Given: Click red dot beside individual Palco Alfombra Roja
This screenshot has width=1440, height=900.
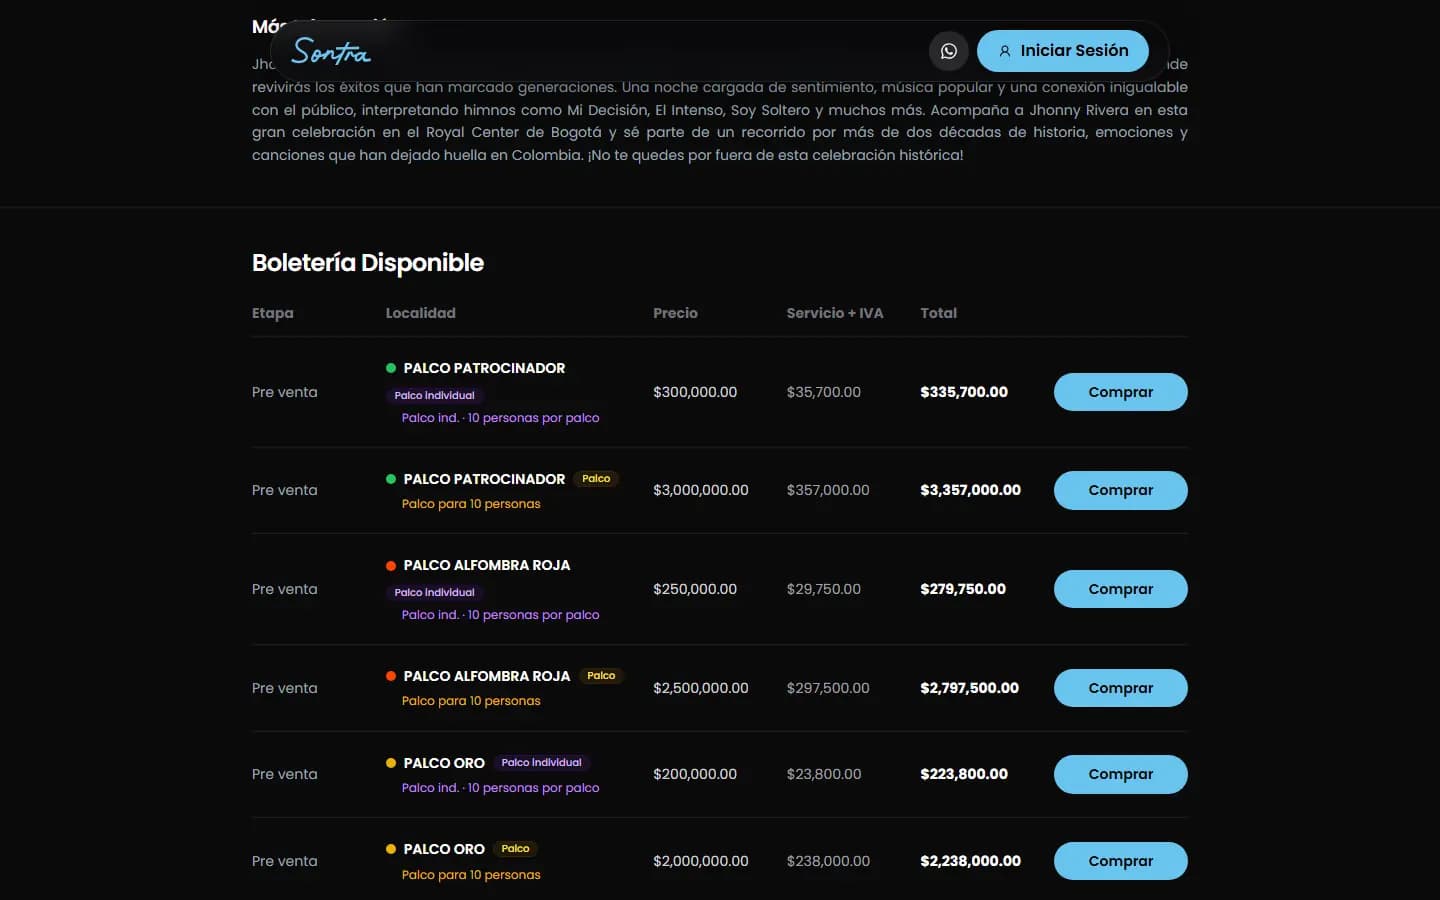Looking at the screenshot, I should pos(391,565).
